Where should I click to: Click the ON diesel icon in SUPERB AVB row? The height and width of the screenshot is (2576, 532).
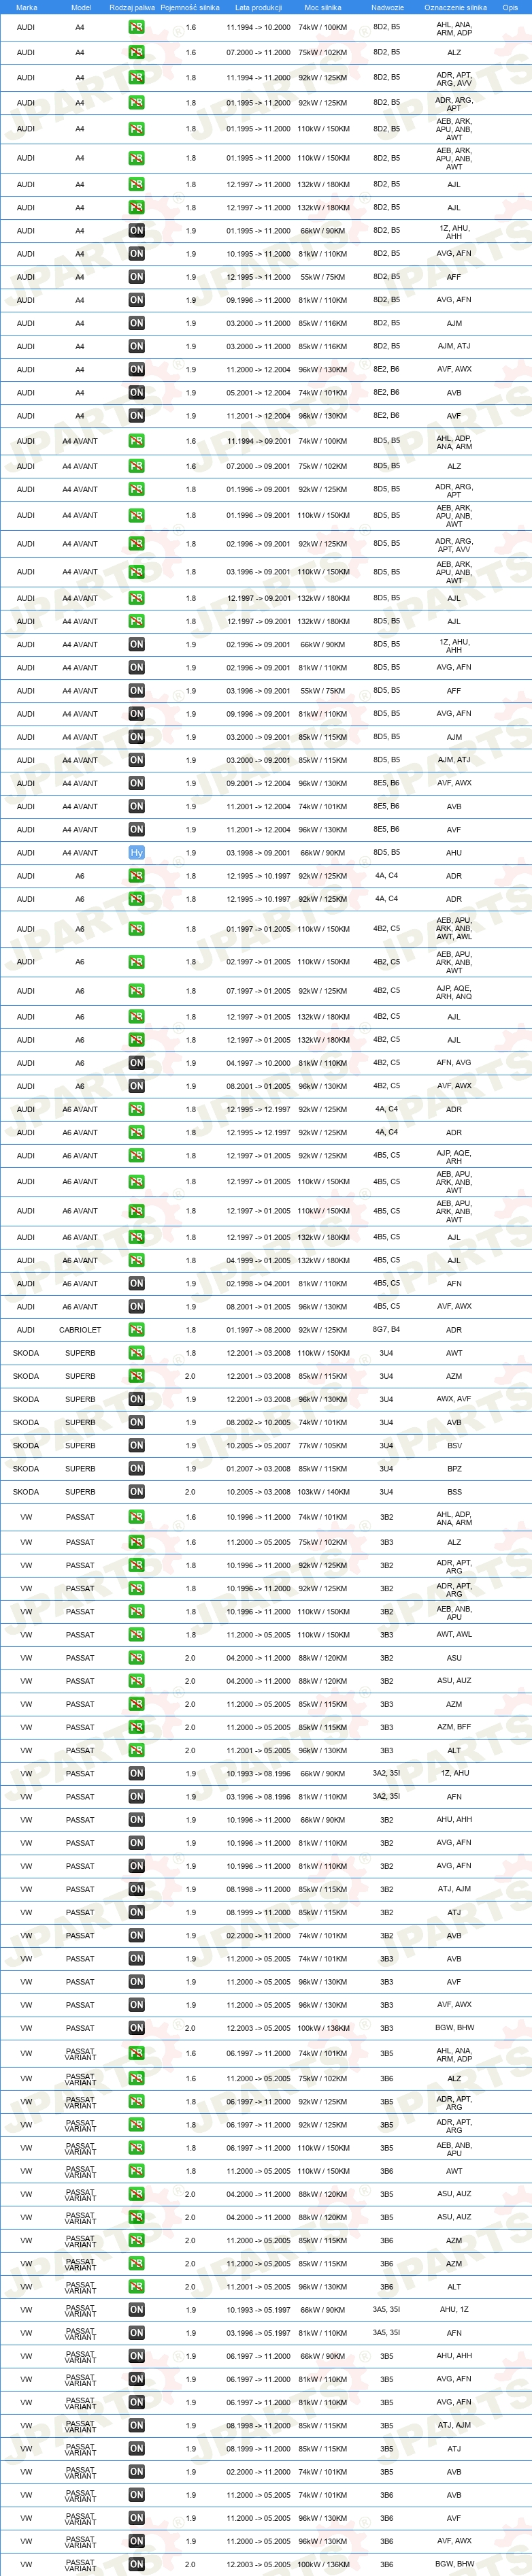(x=137, y=1422)
